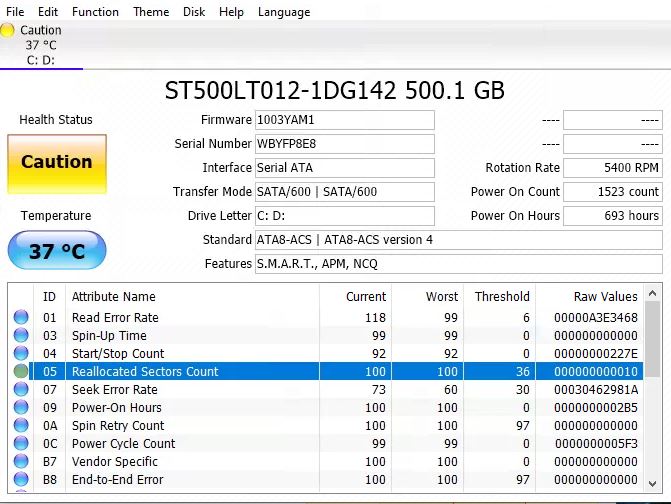The image size is (671, 504).
Task: Open the Language menu
Action: [x=284, y=12]
